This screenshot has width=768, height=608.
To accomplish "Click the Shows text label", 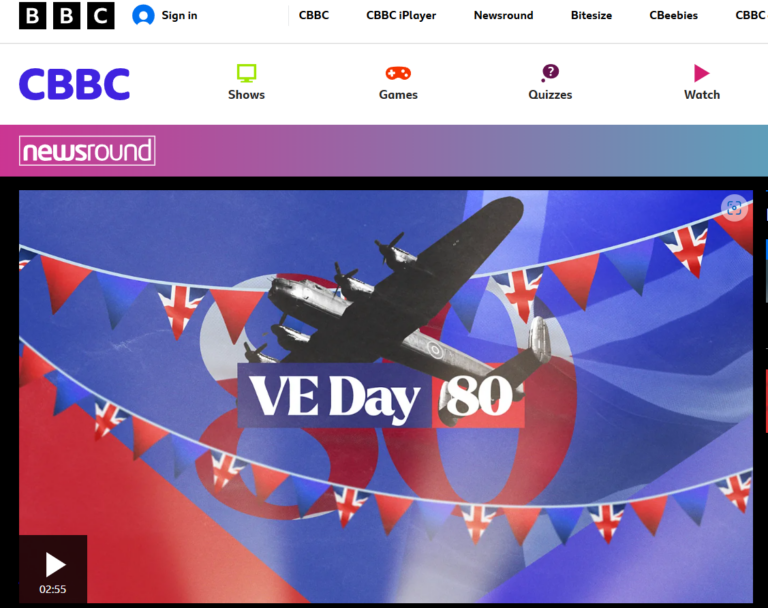I will coord(246,95).
